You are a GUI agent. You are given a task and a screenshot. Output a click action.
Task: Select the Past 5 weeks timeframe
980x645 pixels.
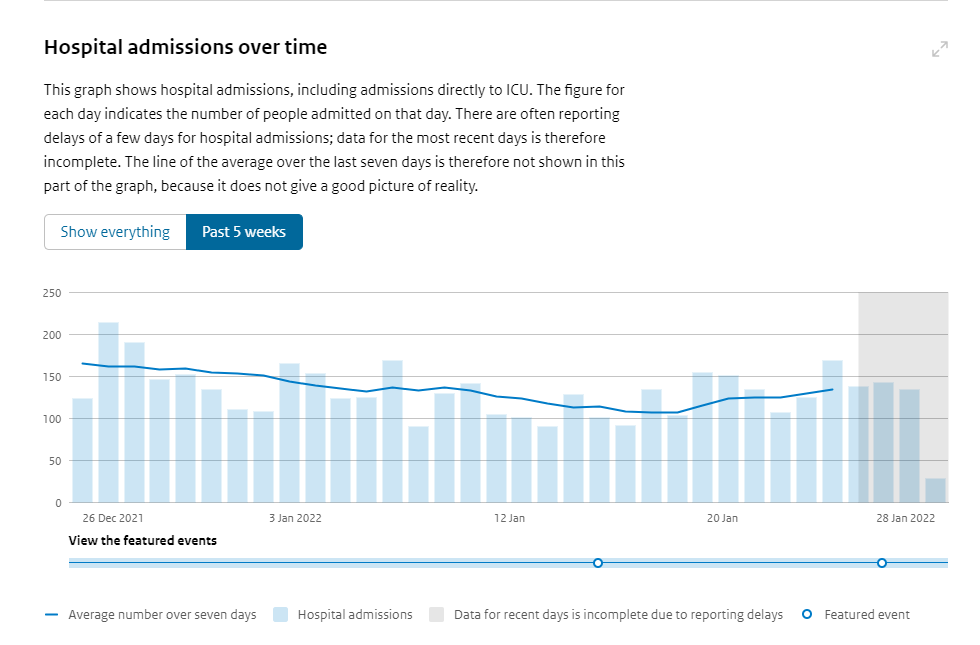pos(244,232)
